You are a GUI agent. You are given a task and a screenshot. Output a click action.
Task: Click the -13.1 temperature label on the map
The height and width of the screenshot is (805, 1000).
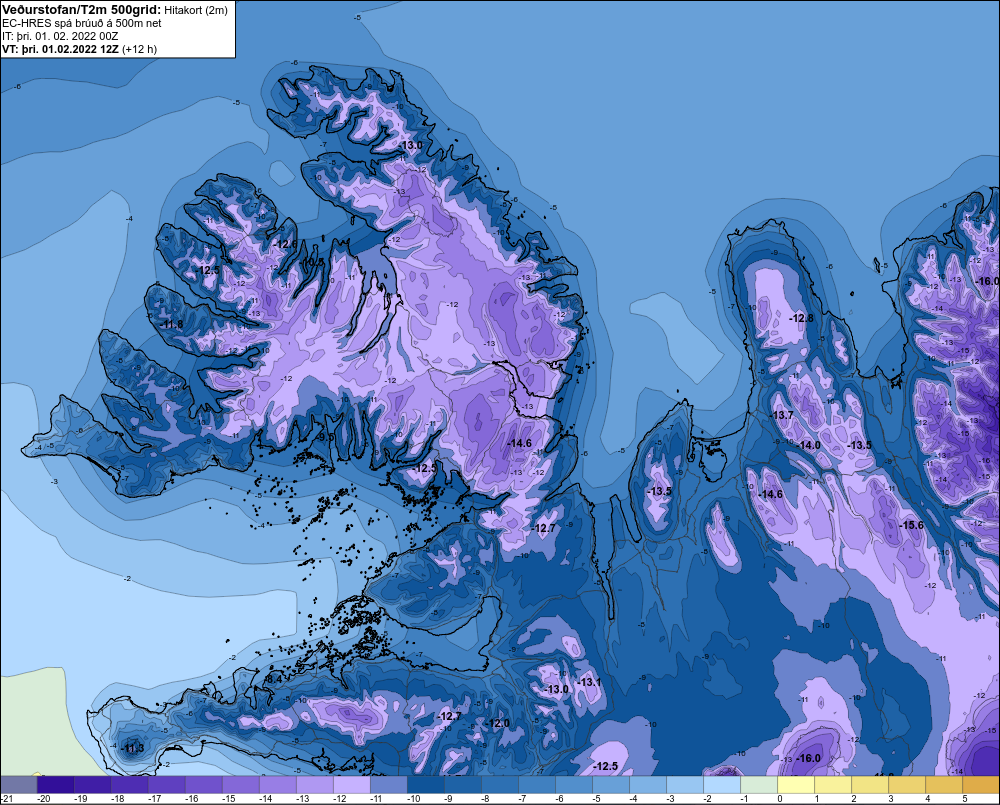pyautogui.click(x=589, y=682)
